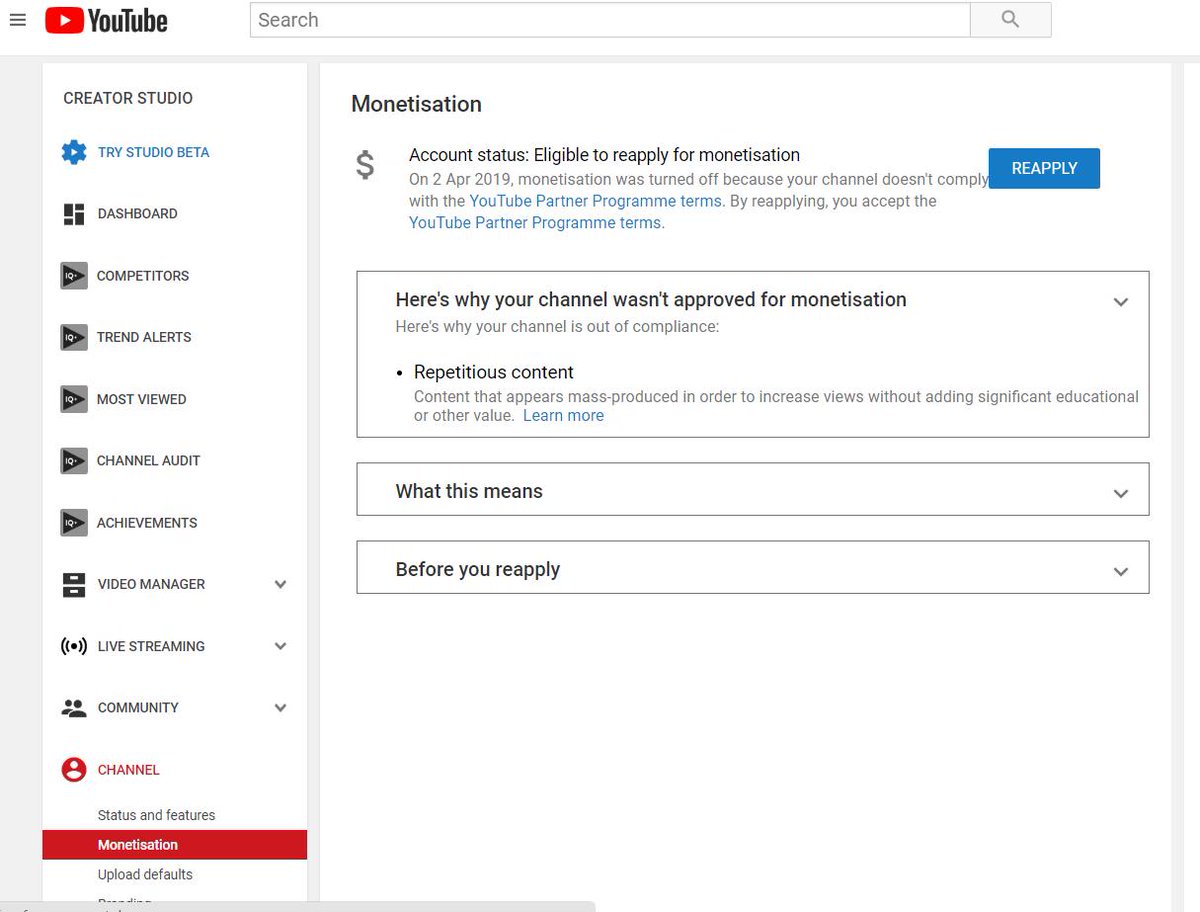Expand the 'What this means' section

tap(1121, 493)
